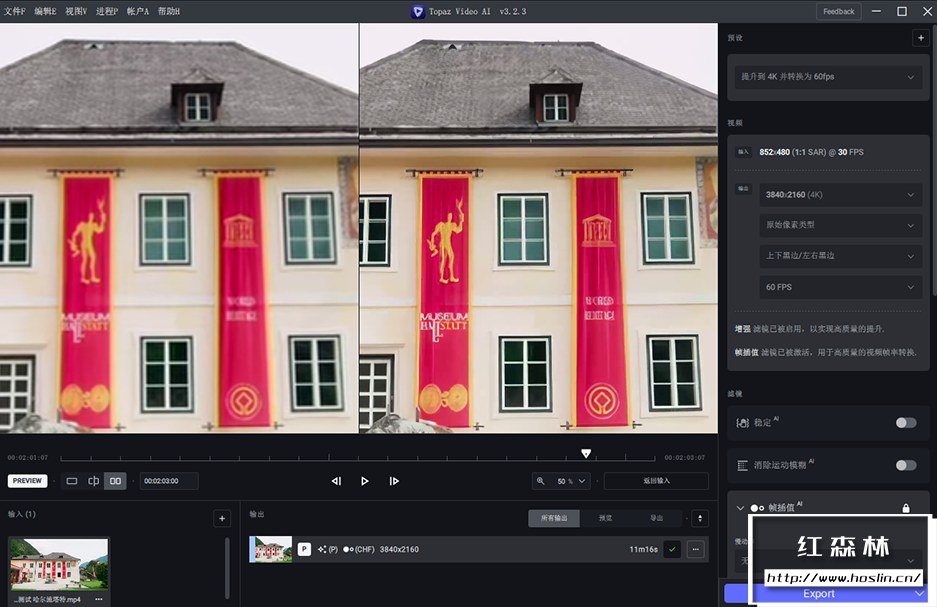Open the 上下黑边/左右黑边 dropdown
The height and width of the screenshot is (607, 937).
pos(840,256)
